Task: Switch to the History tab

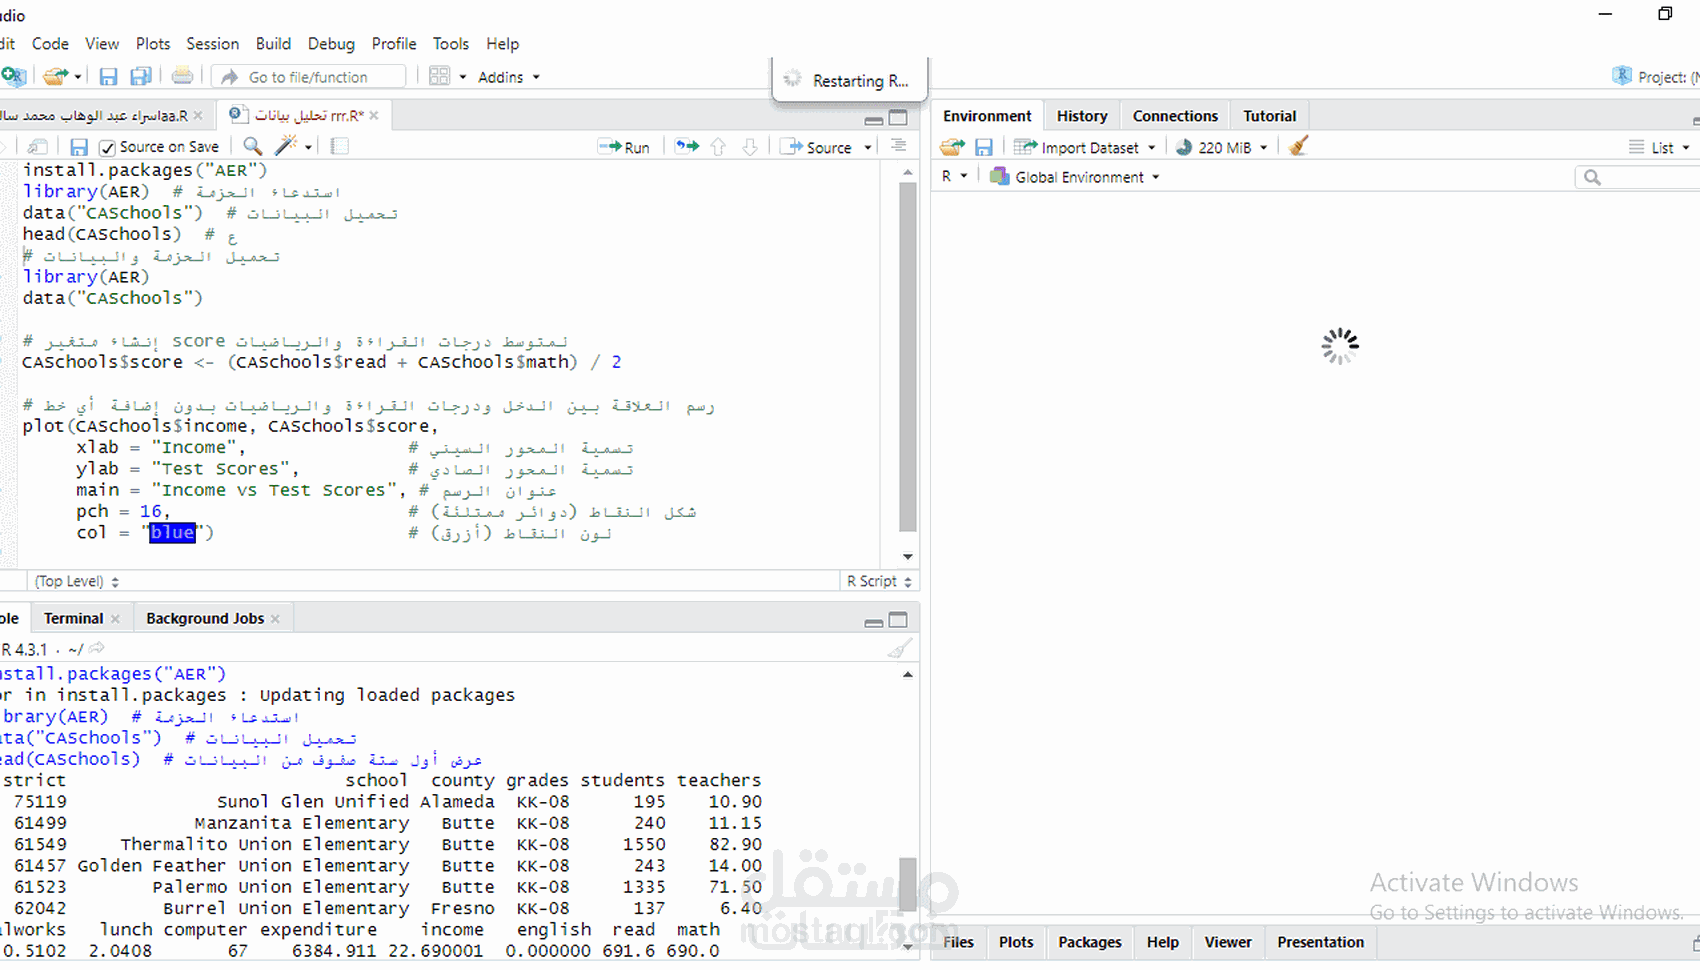Action: (x=1082, y=116)
